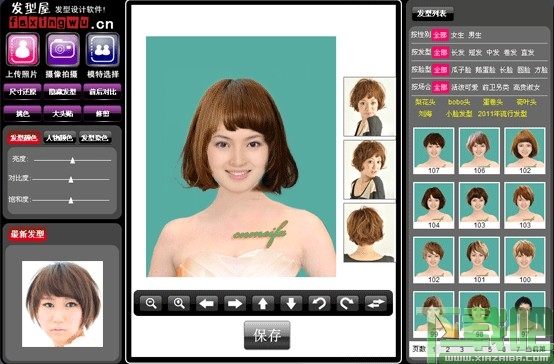Click the 前后对比 compare button

tap(103, 92)
